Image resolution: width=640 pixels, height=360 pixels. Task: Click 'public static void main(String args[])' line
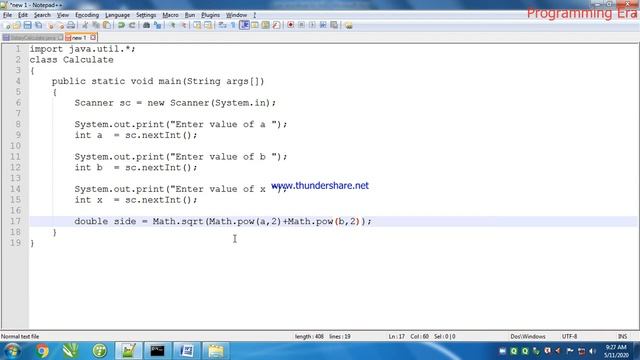[158, 81]
